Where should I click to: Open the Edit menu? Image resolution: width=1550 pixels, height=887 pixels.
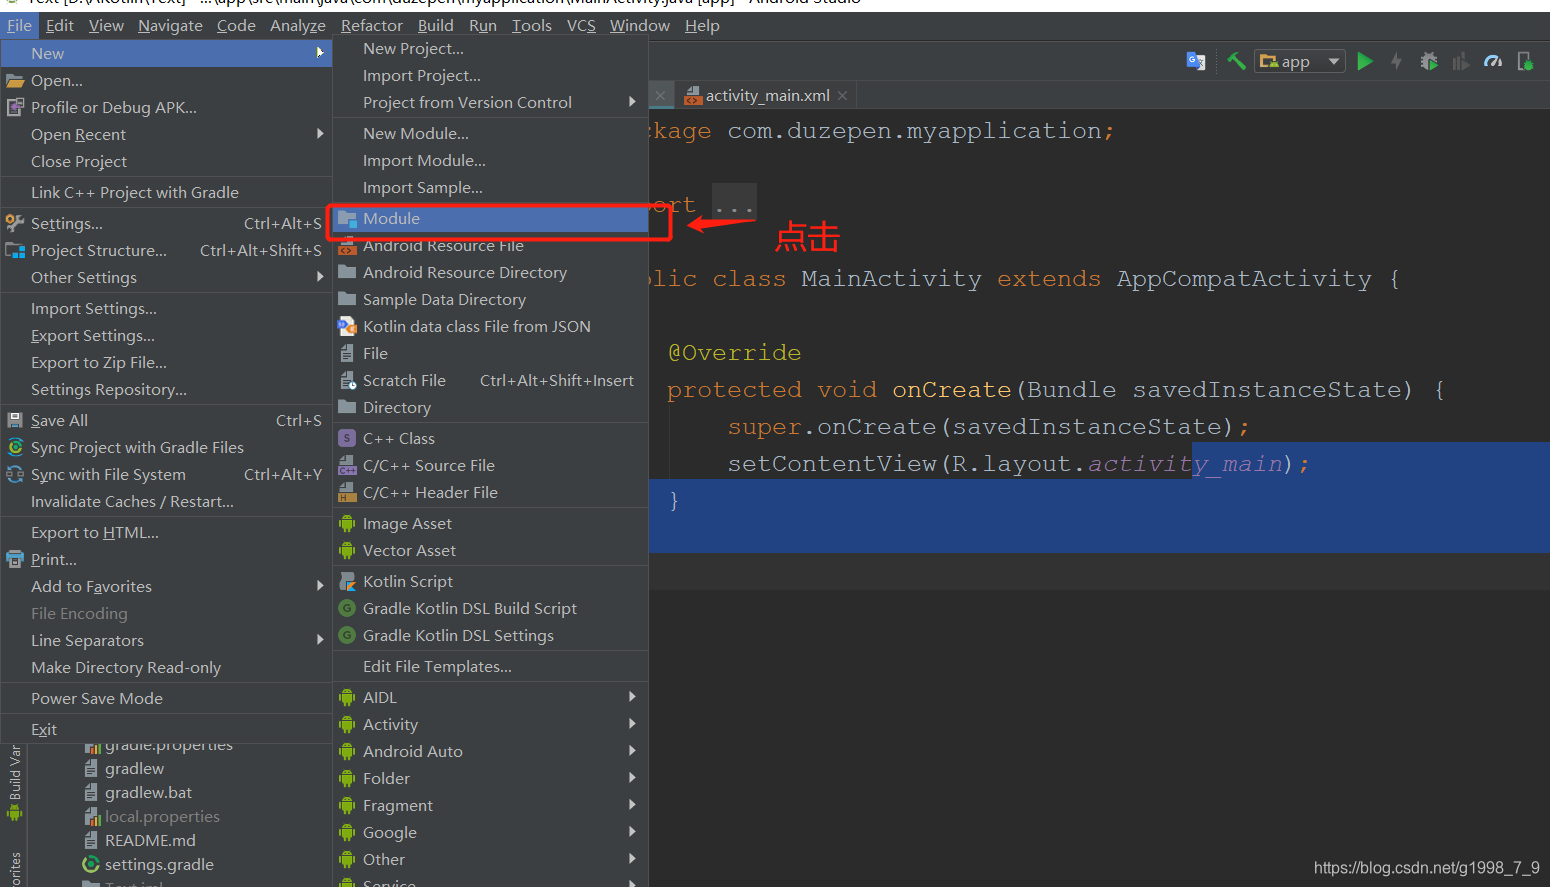[x=60, y=25]
